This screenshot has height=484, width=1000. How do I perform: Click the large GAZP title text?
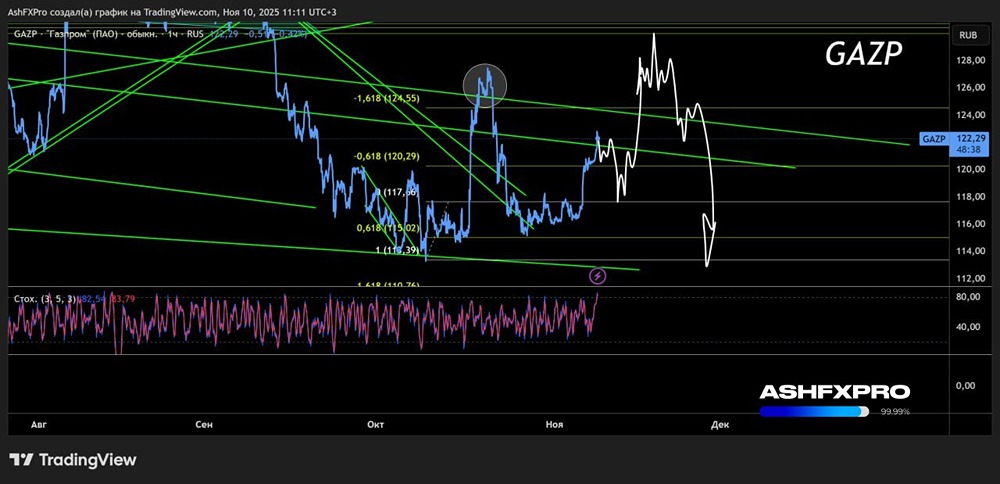pos(864,55)
